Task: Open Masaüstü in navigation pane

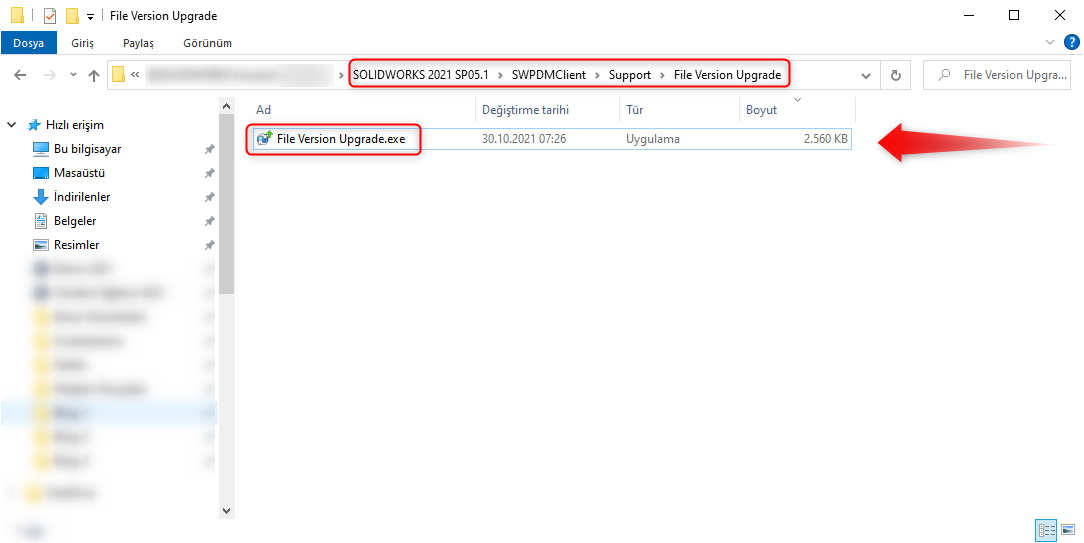Action: 80,173
